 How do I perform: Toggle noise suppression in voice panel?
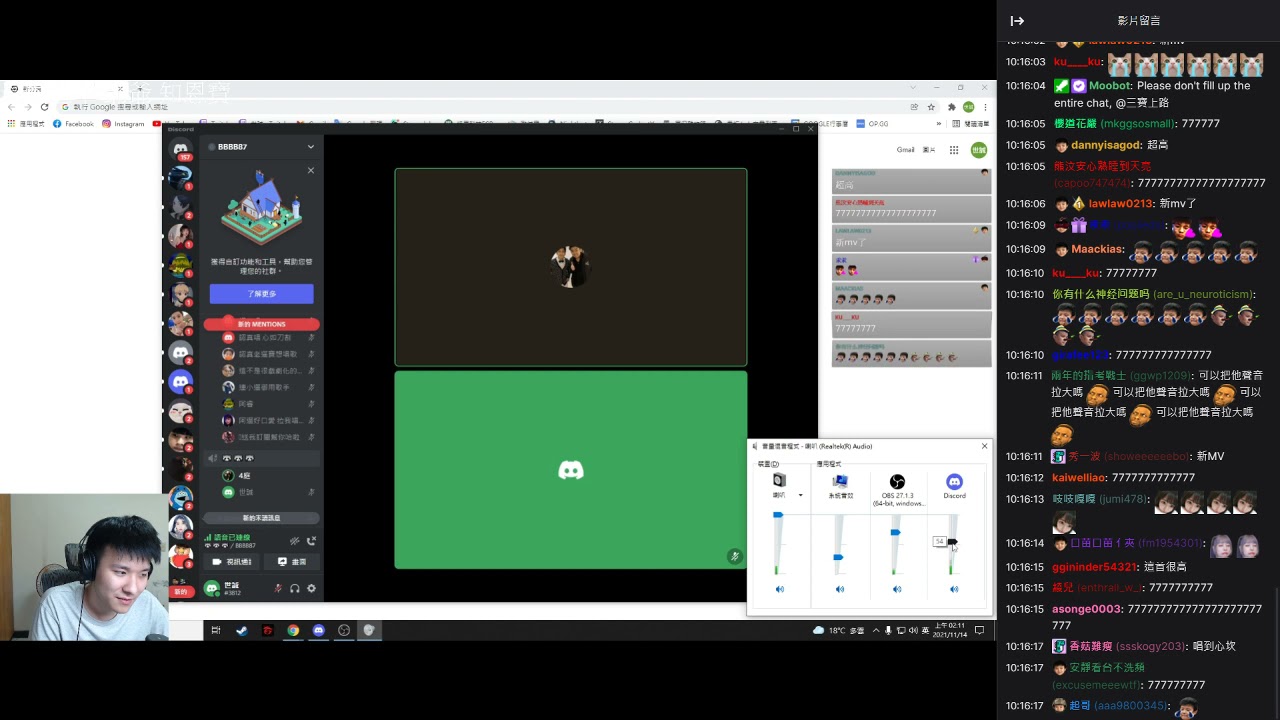(x=294, y=541)
